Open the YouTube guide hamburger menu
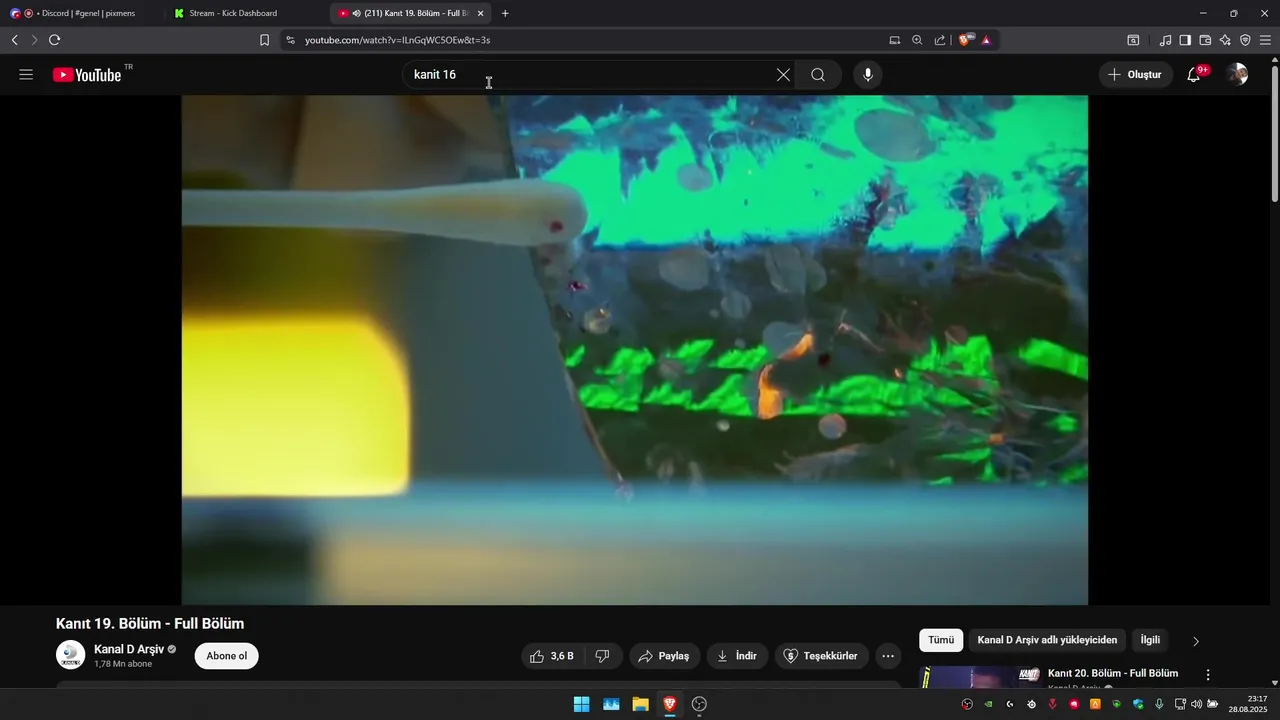This screenshot has width=1280, height=720. 26,75
